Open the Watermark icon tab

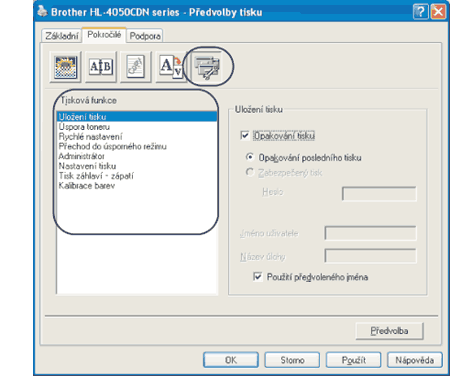(136, 67)
